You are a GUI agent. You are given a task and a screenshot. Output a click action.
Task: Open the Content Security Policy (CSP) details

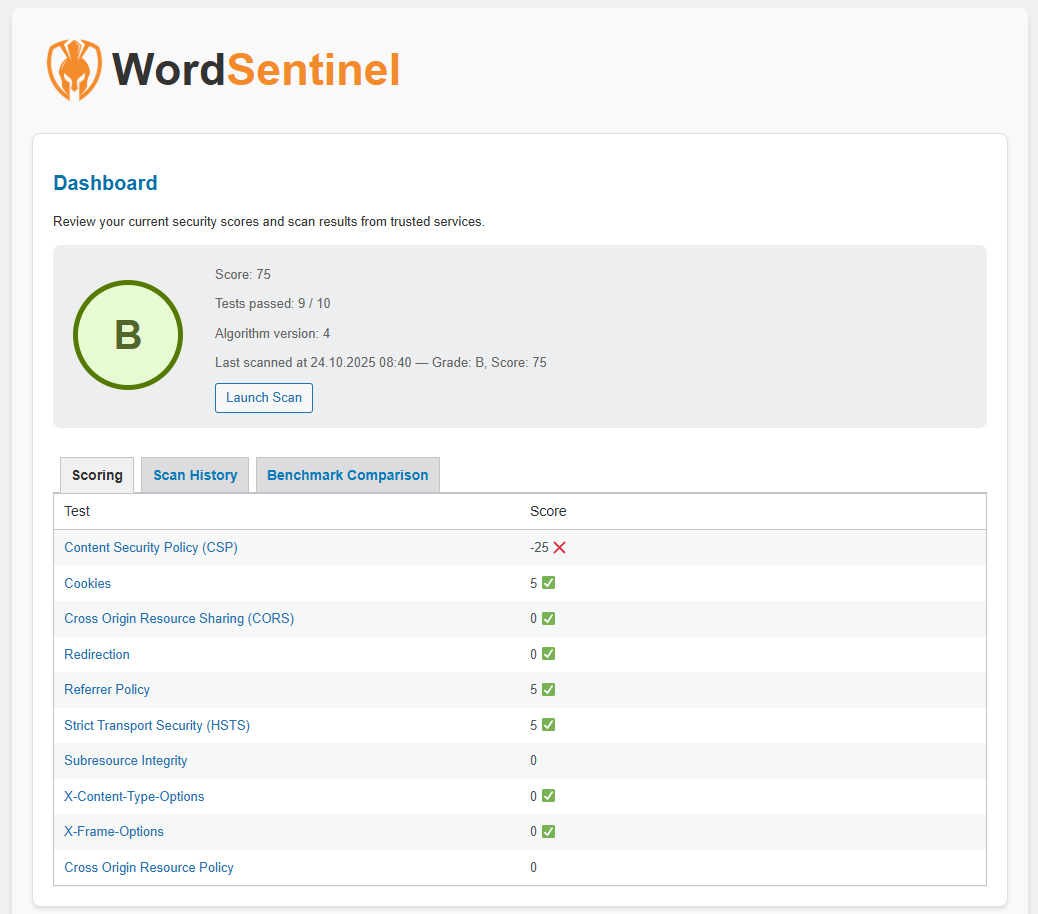150,547
